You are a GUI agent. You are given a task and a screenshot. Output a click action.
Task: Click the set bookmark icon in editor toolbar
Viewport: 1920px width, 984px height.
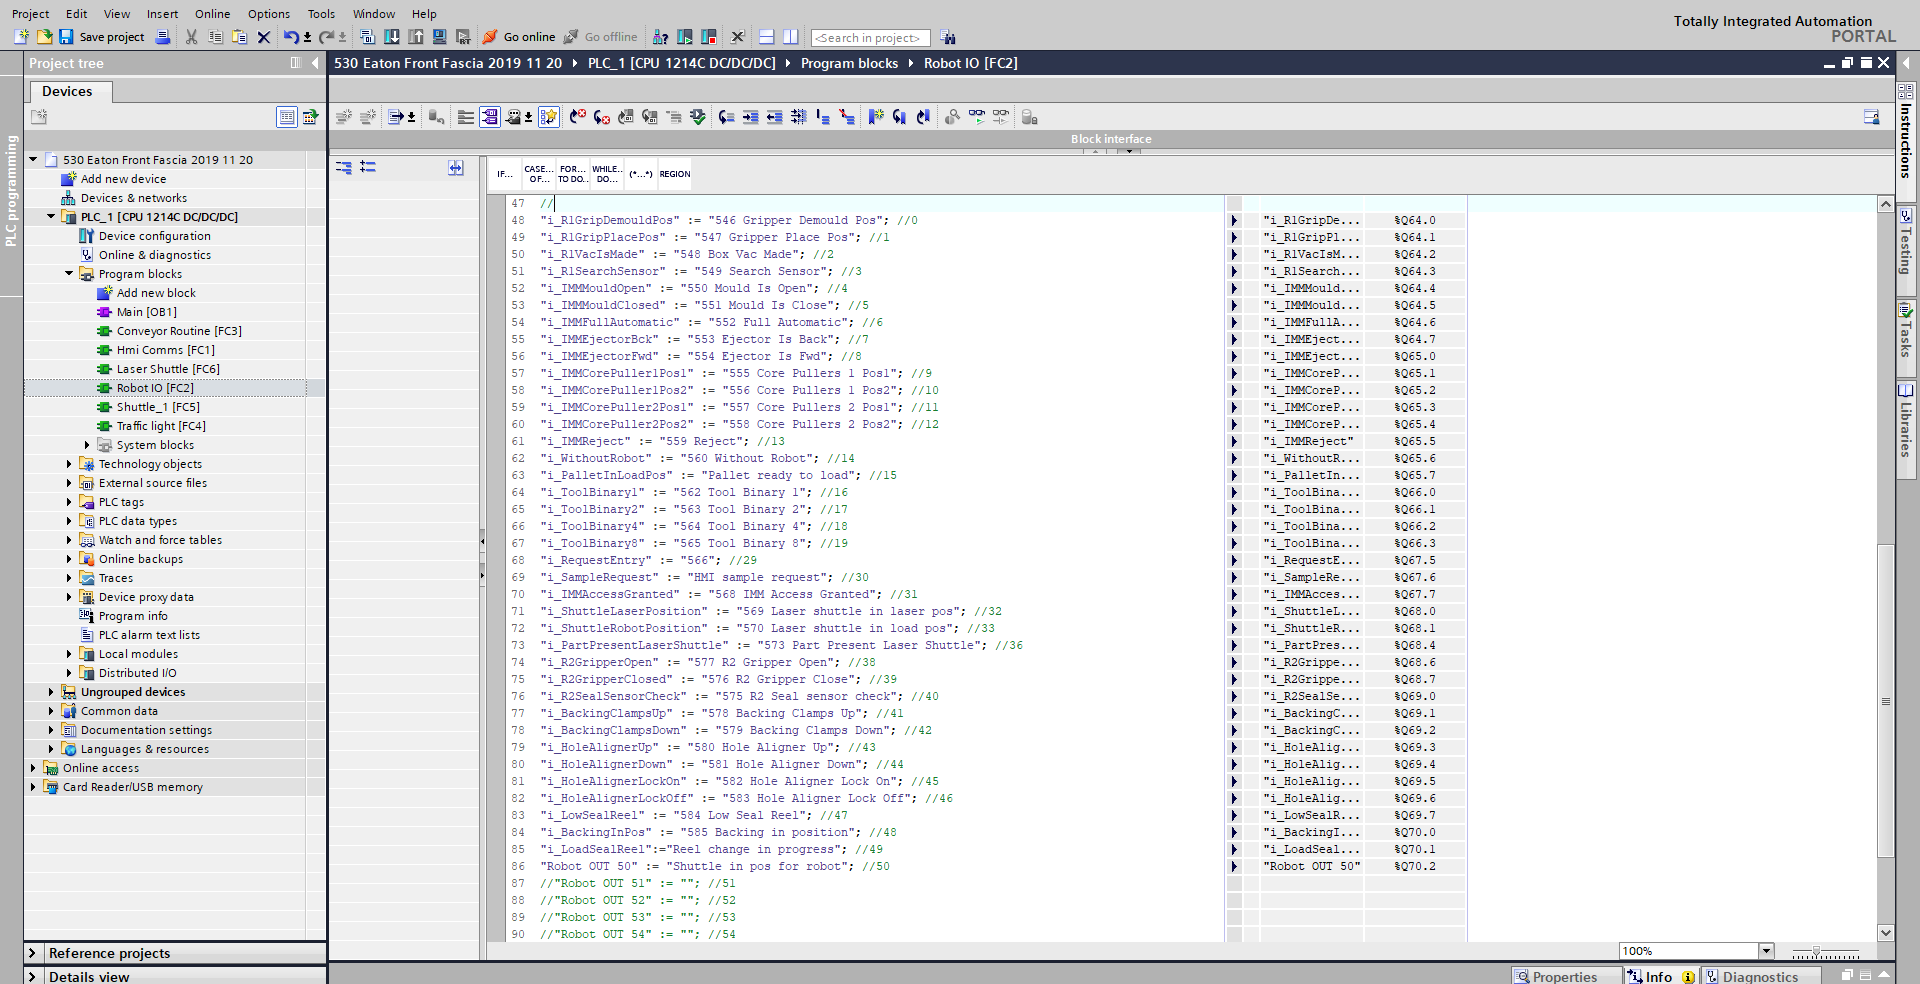(x=875, y=117)
